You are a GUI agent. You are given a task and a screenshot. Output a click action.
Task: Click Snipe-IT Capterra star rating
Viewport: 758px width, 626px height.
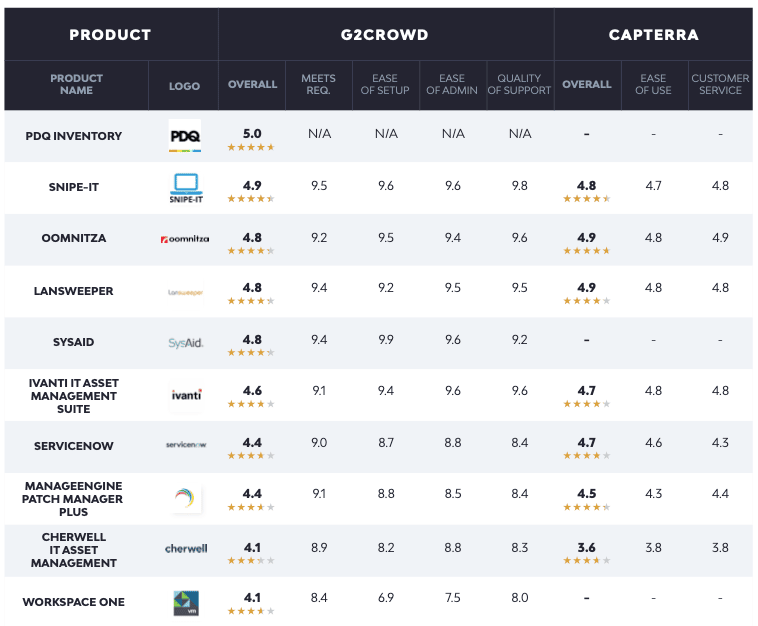586,198
